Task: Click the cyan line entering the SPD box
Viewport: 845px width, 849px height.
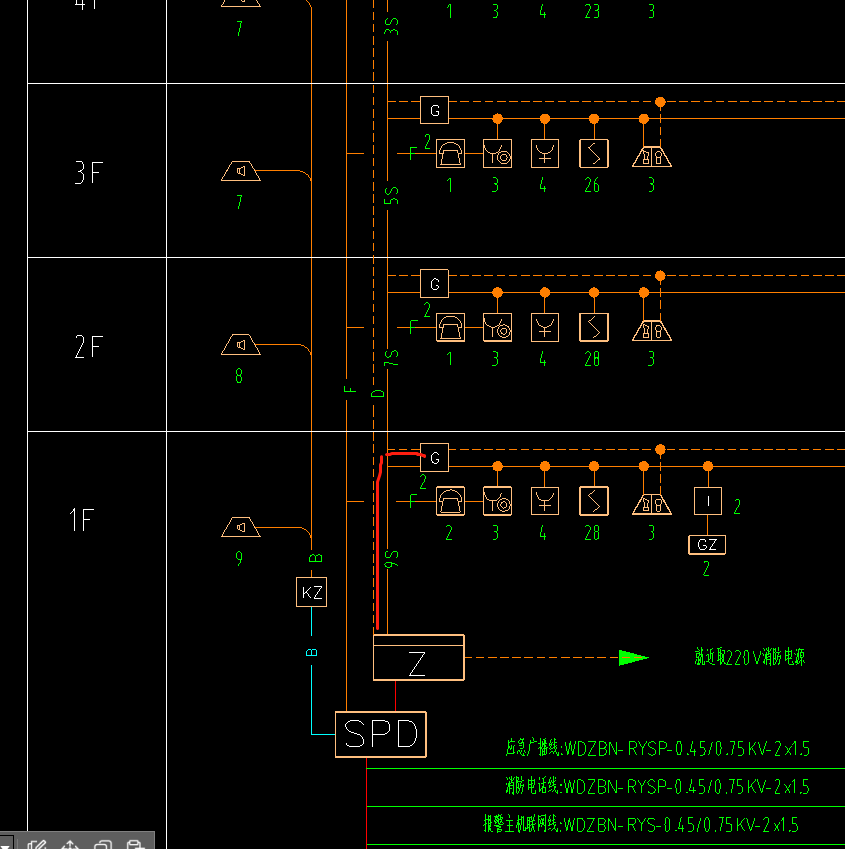Action: click(323, 734)
